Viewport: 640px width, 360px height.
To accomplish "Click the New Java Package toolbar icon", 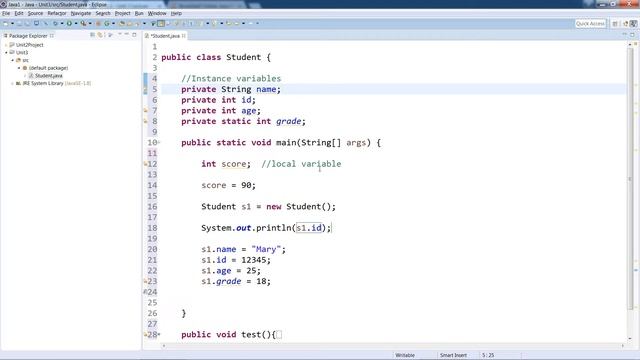I will tap(98, 24).
